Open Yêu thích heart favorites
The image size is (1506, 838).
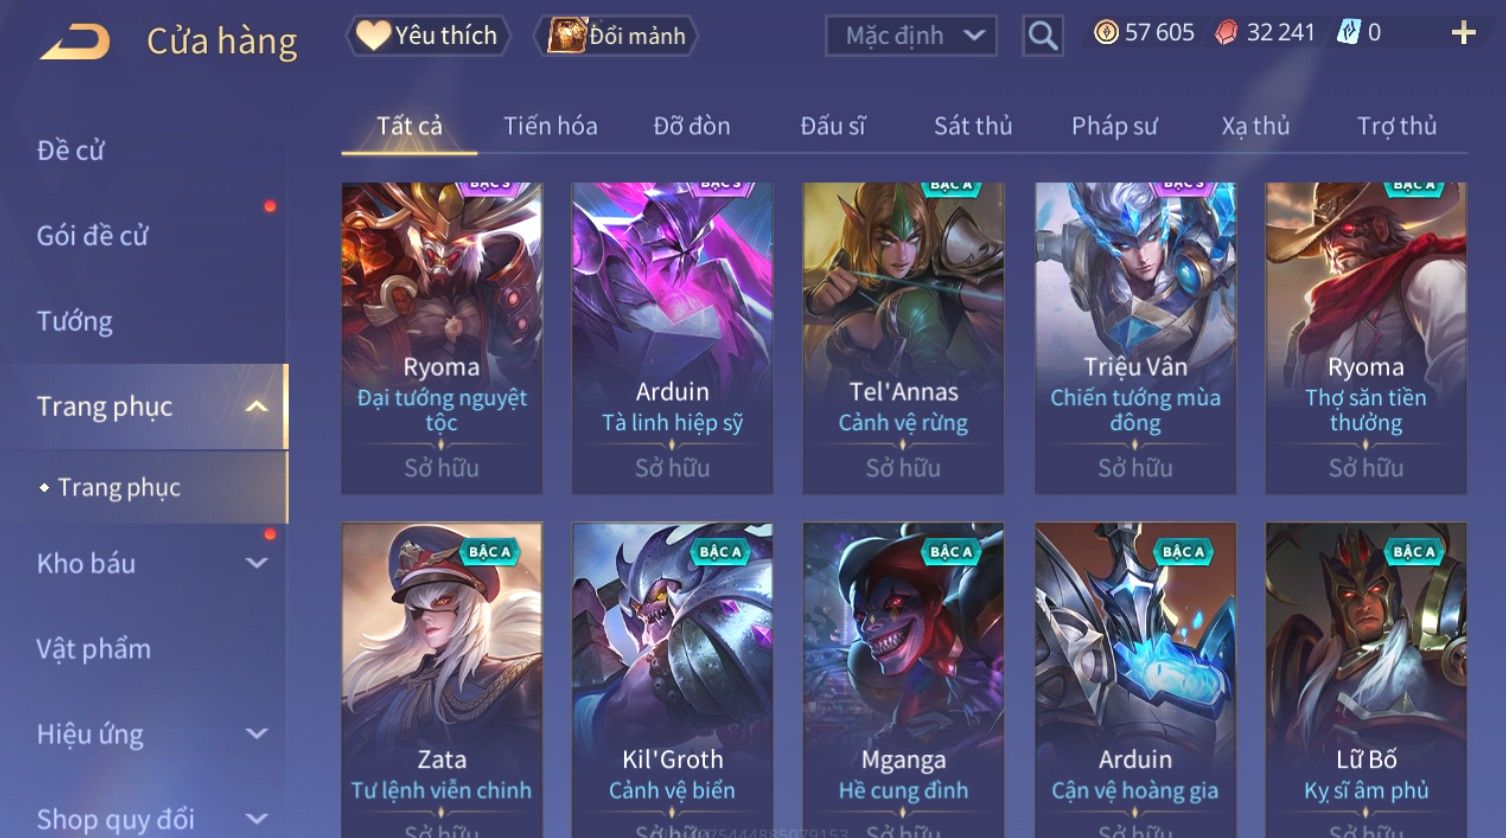[x=428, y=36]
